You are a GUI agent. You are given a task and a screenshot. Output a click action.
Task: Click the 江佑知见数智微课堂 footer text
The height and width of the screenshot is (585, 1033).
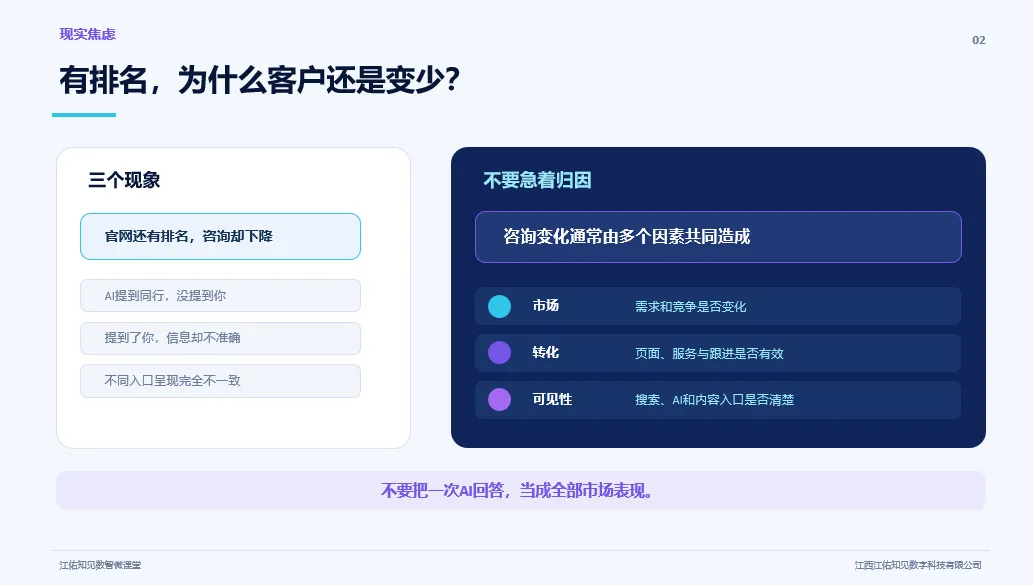click(100, 565)
